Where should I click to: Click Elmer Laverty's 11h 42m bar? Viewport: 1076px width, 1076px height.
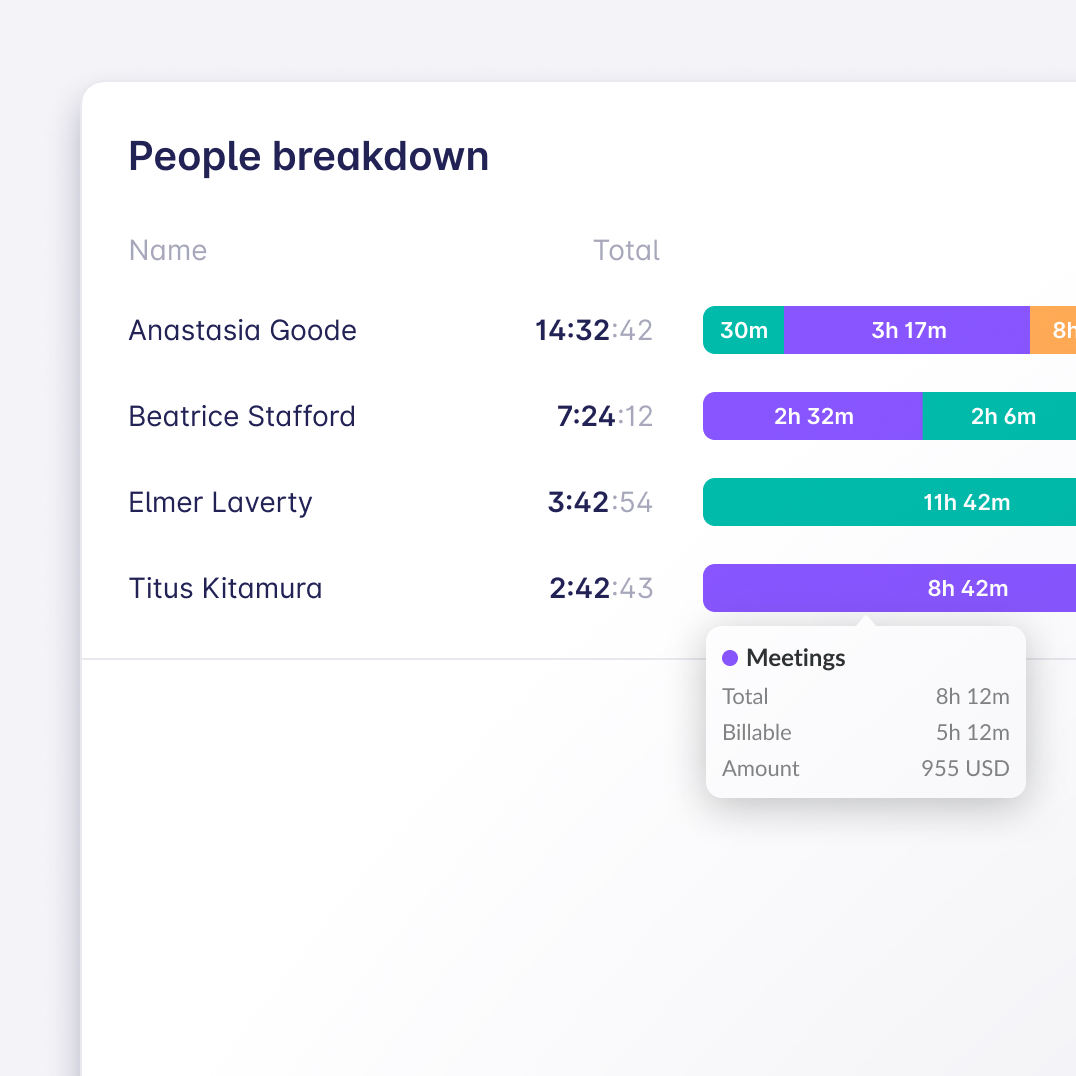pyautogui.click(x=890, y=502)
